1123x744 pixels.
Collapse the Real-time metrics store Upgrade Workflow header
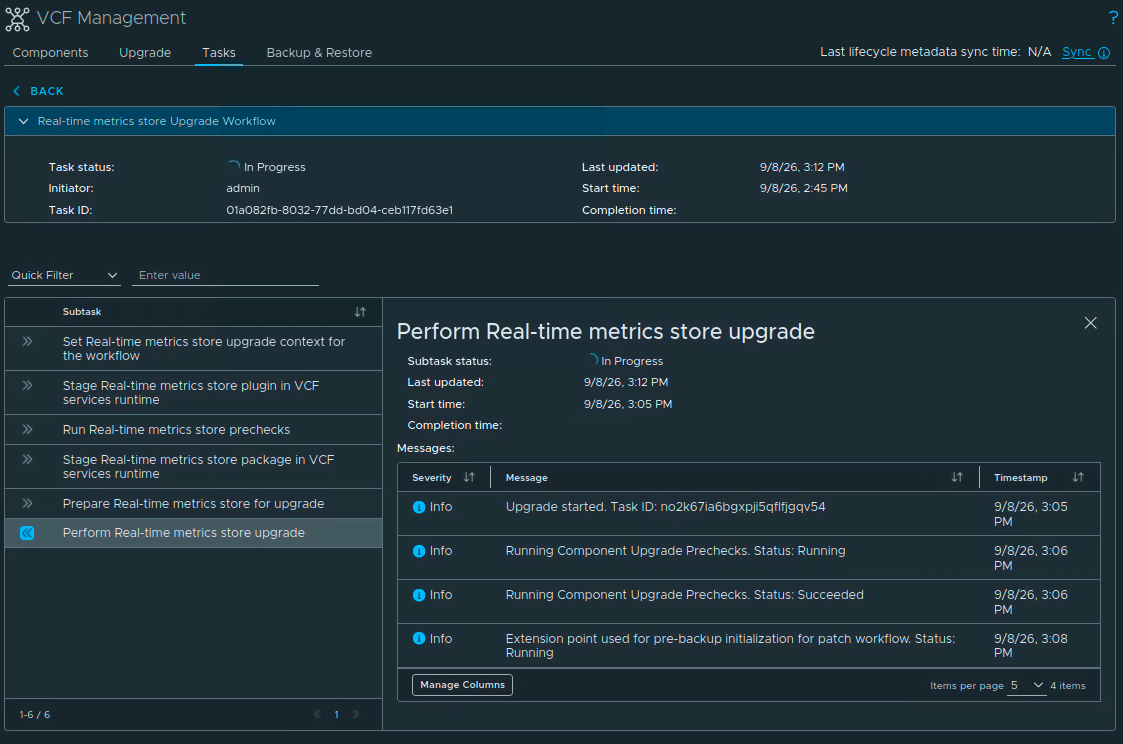(x=560, y=121)
